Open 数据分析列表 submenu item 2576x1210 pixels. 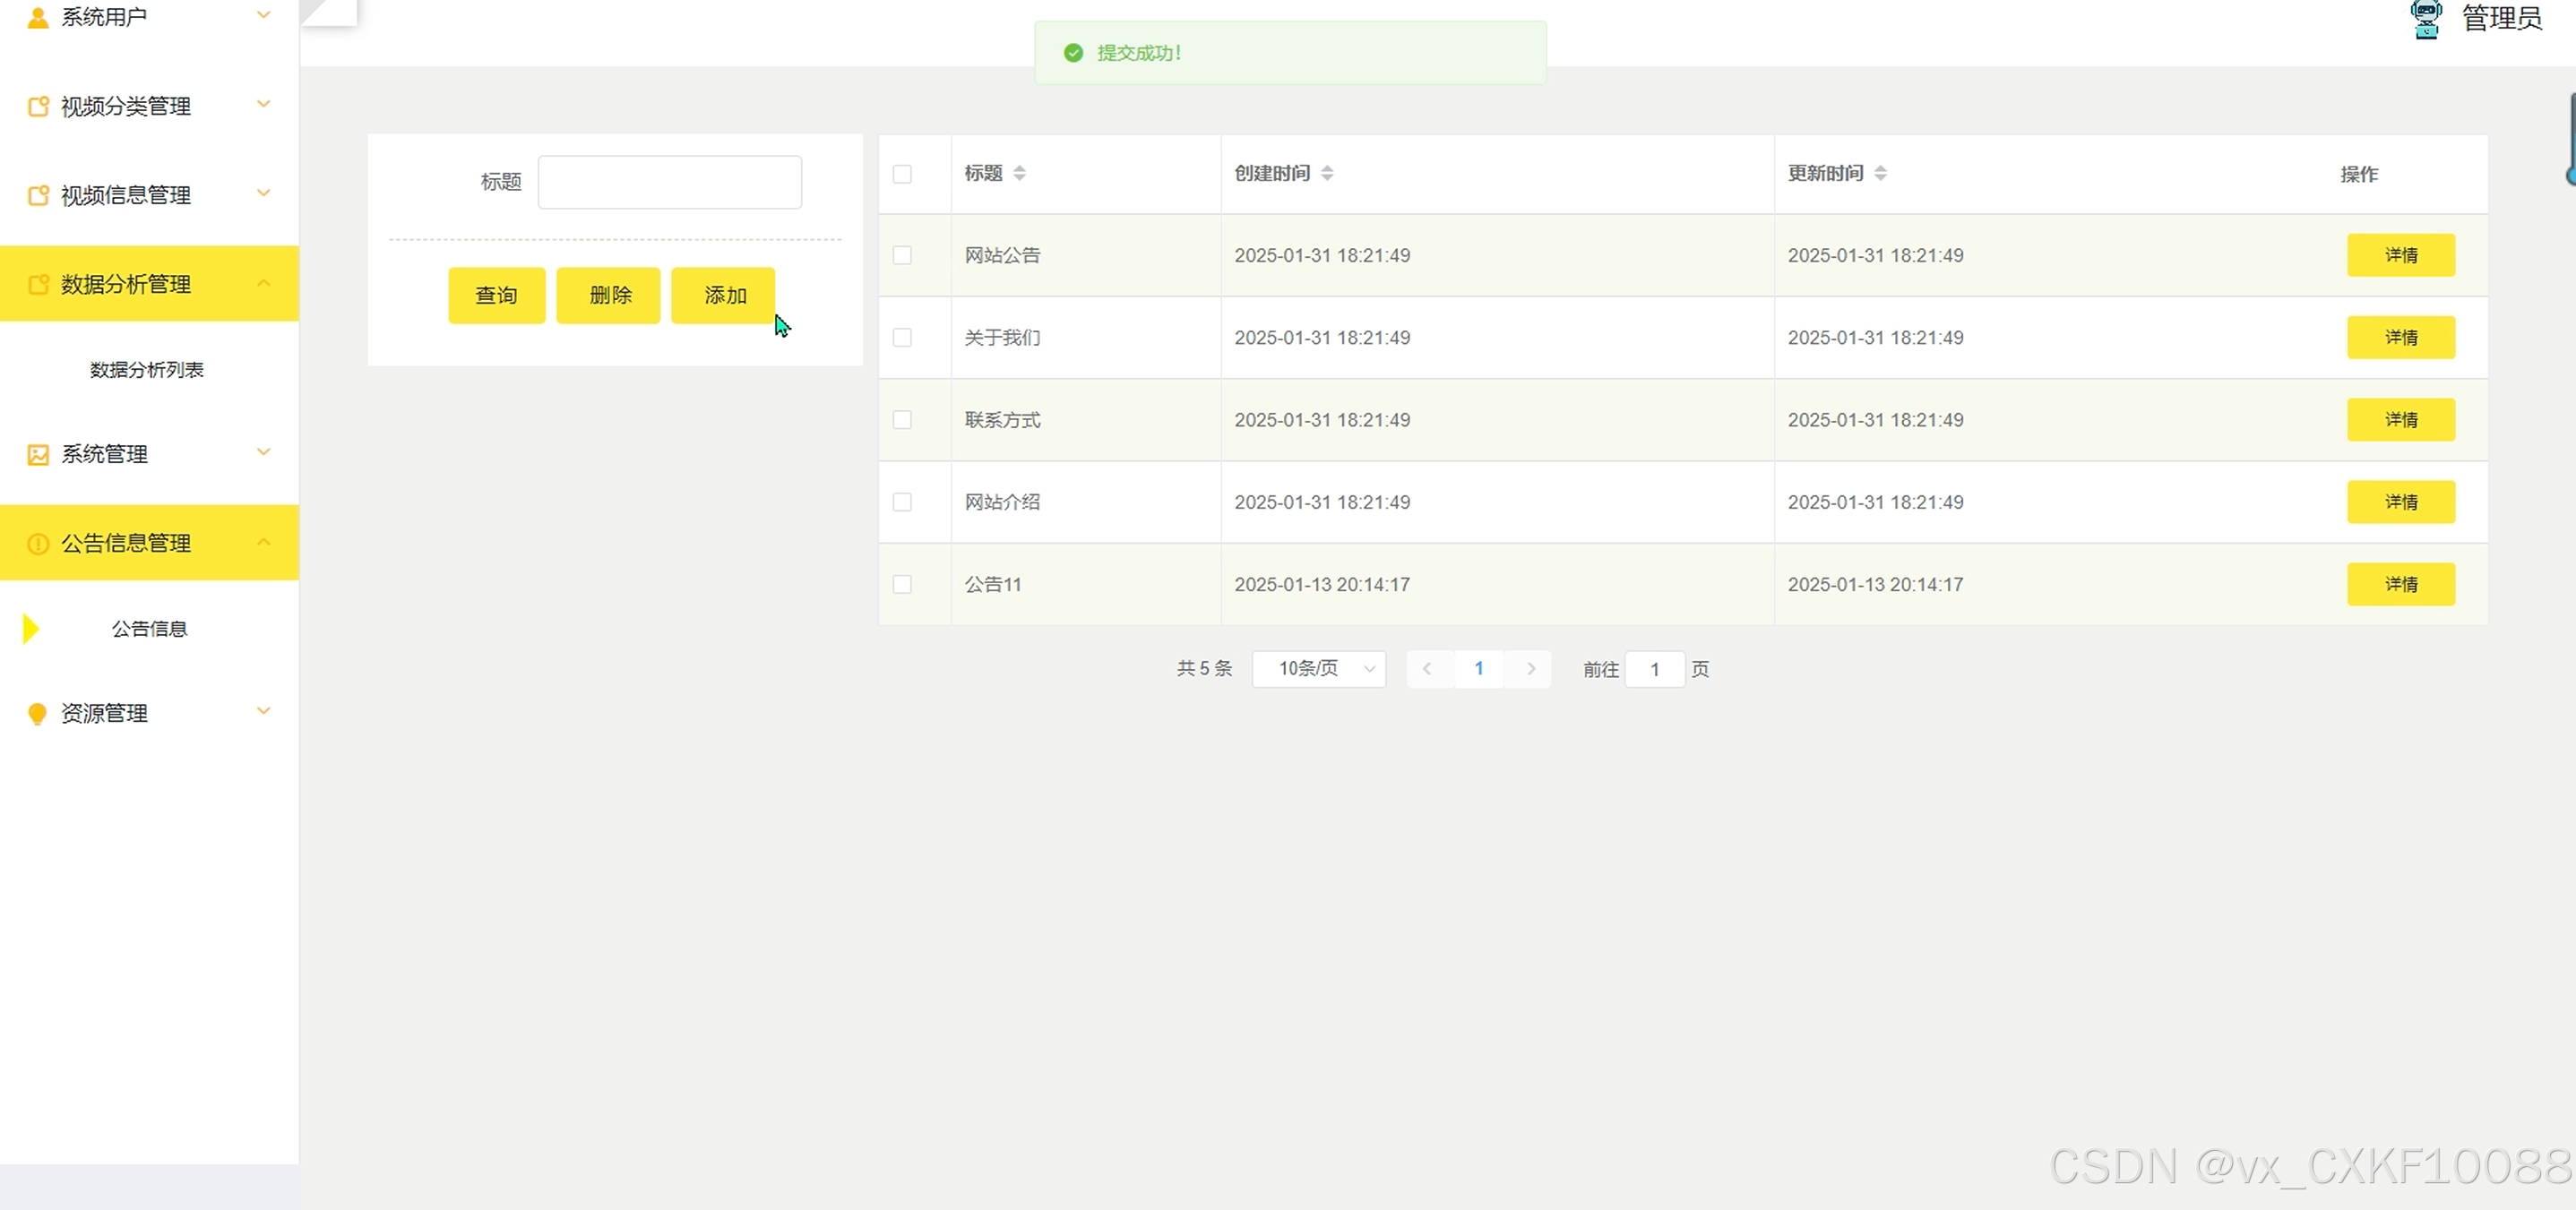147,370
